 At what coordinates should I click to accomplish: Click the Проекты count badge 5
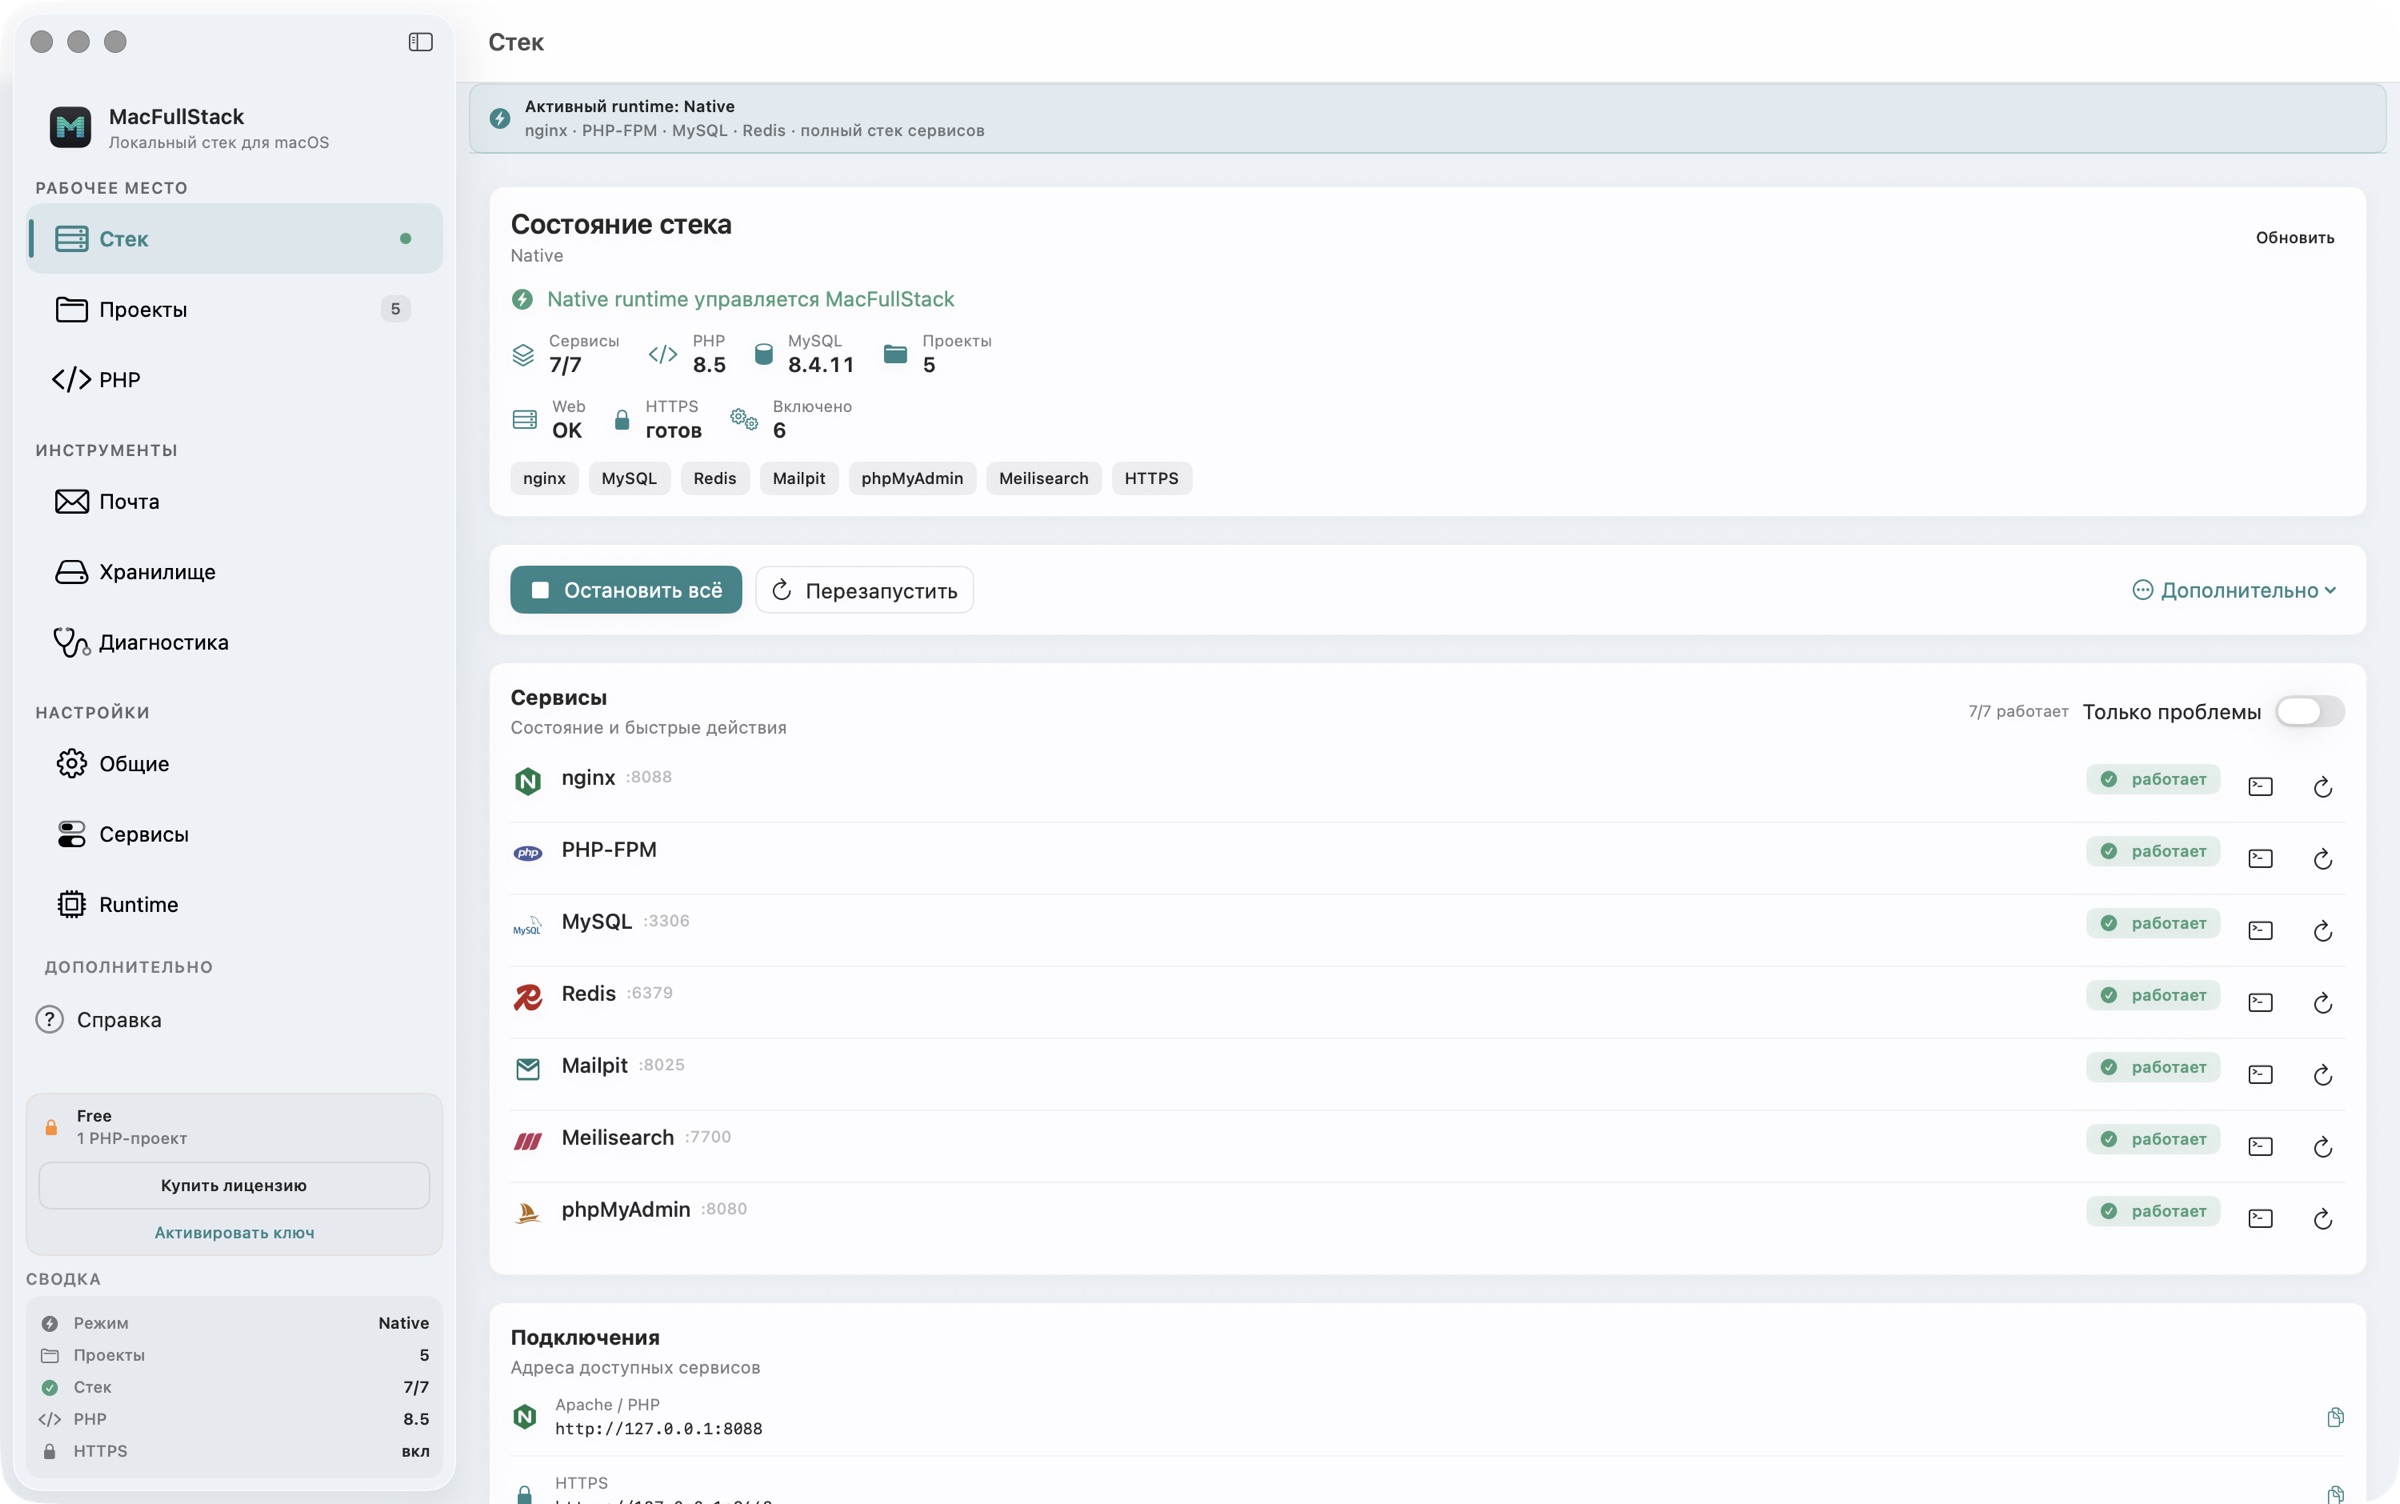[x=395, y=309]
